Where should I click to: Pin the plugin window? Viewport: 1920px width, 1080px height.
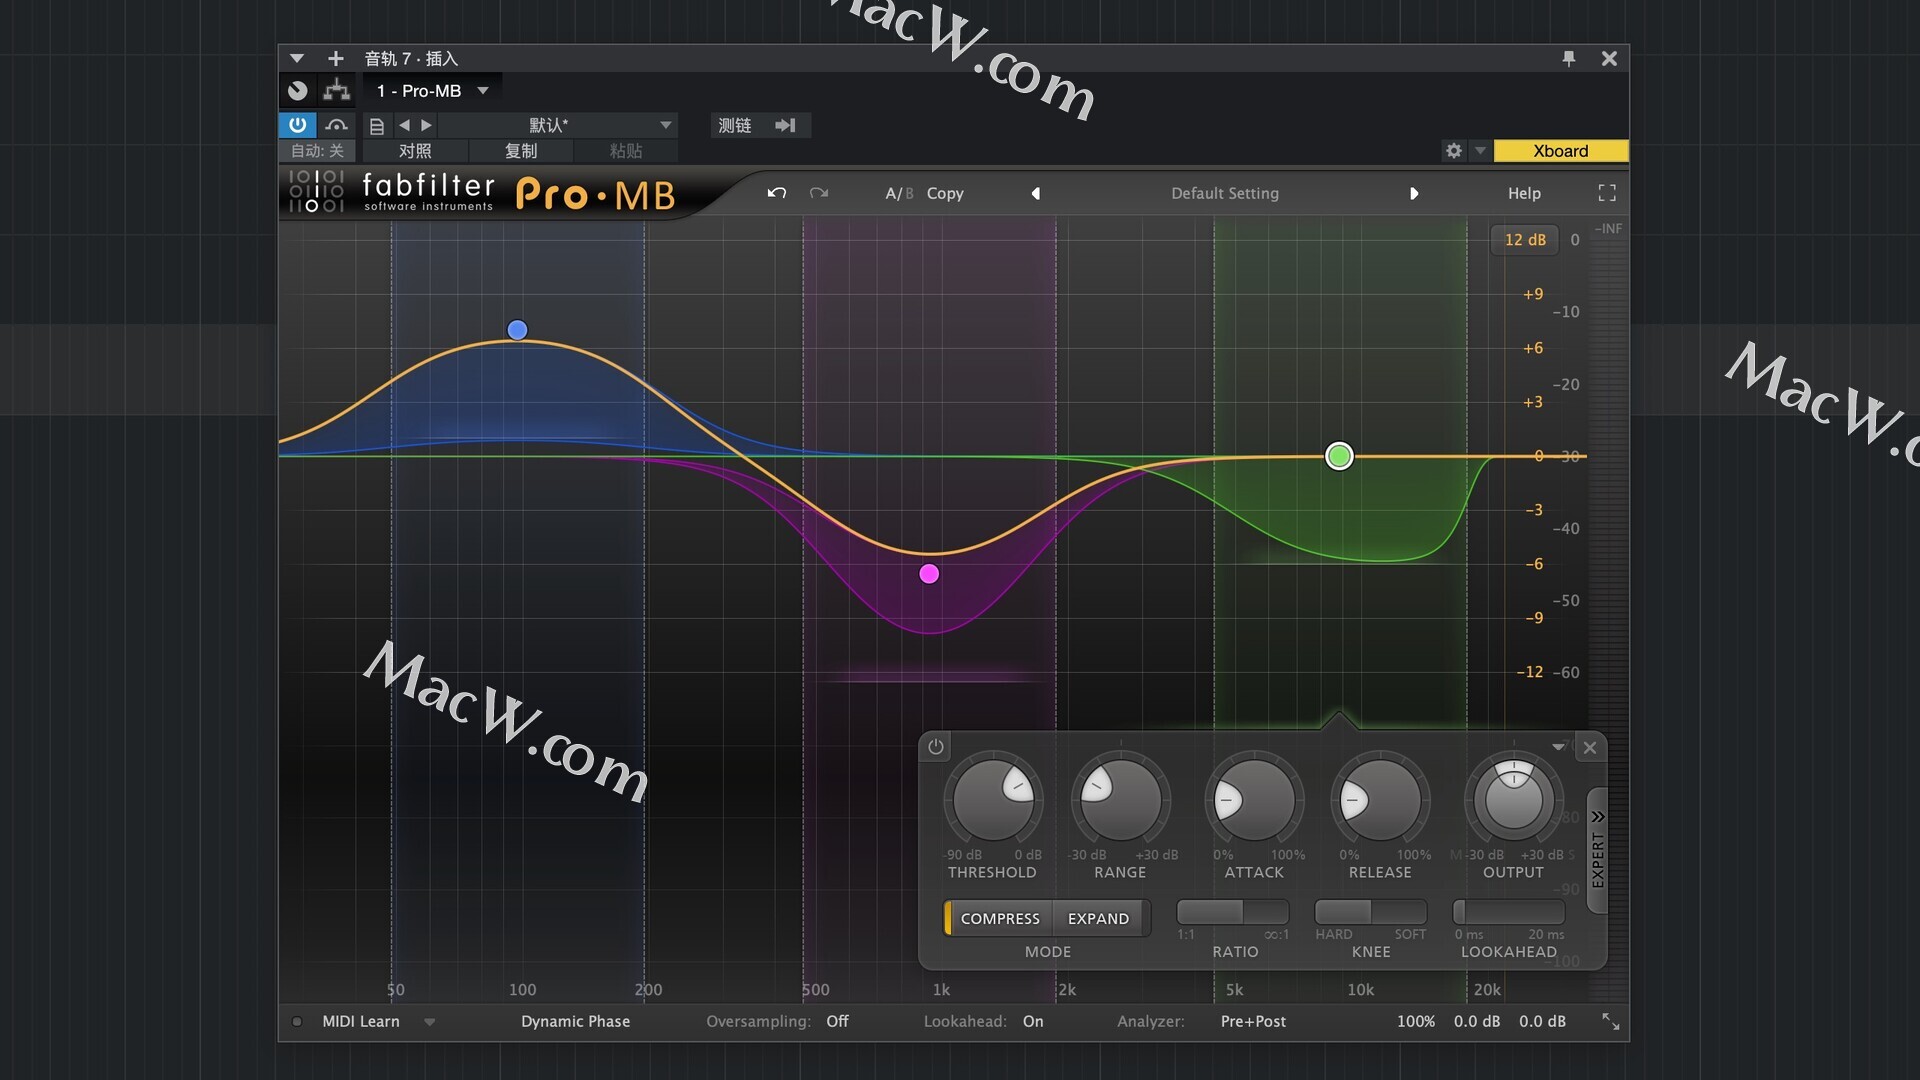tap(1568, 59)
